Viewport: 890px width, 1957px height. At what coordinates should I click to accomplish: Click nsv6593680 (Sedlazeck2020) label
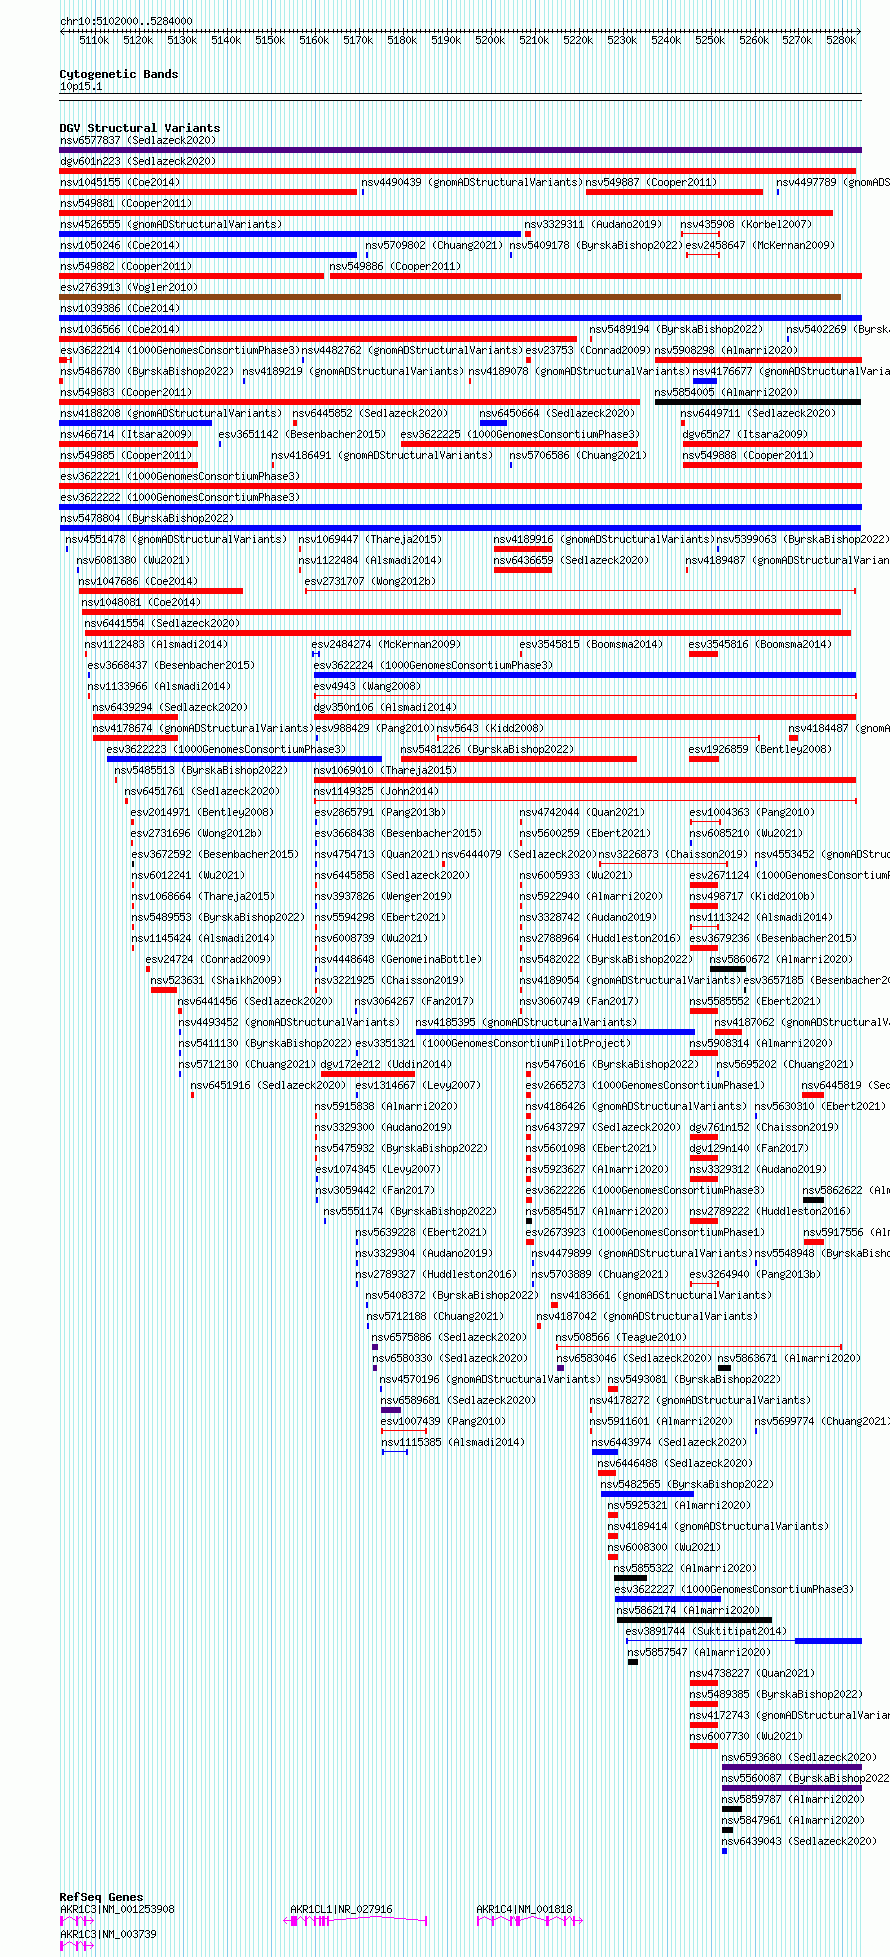pos(800,1757)
